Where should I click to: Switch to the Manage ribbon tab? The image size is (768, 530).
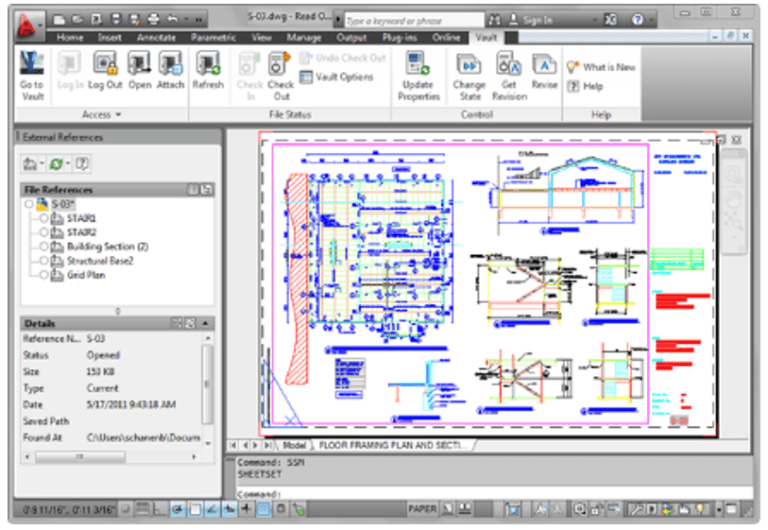pyautogui.click(x=304, y=38)
